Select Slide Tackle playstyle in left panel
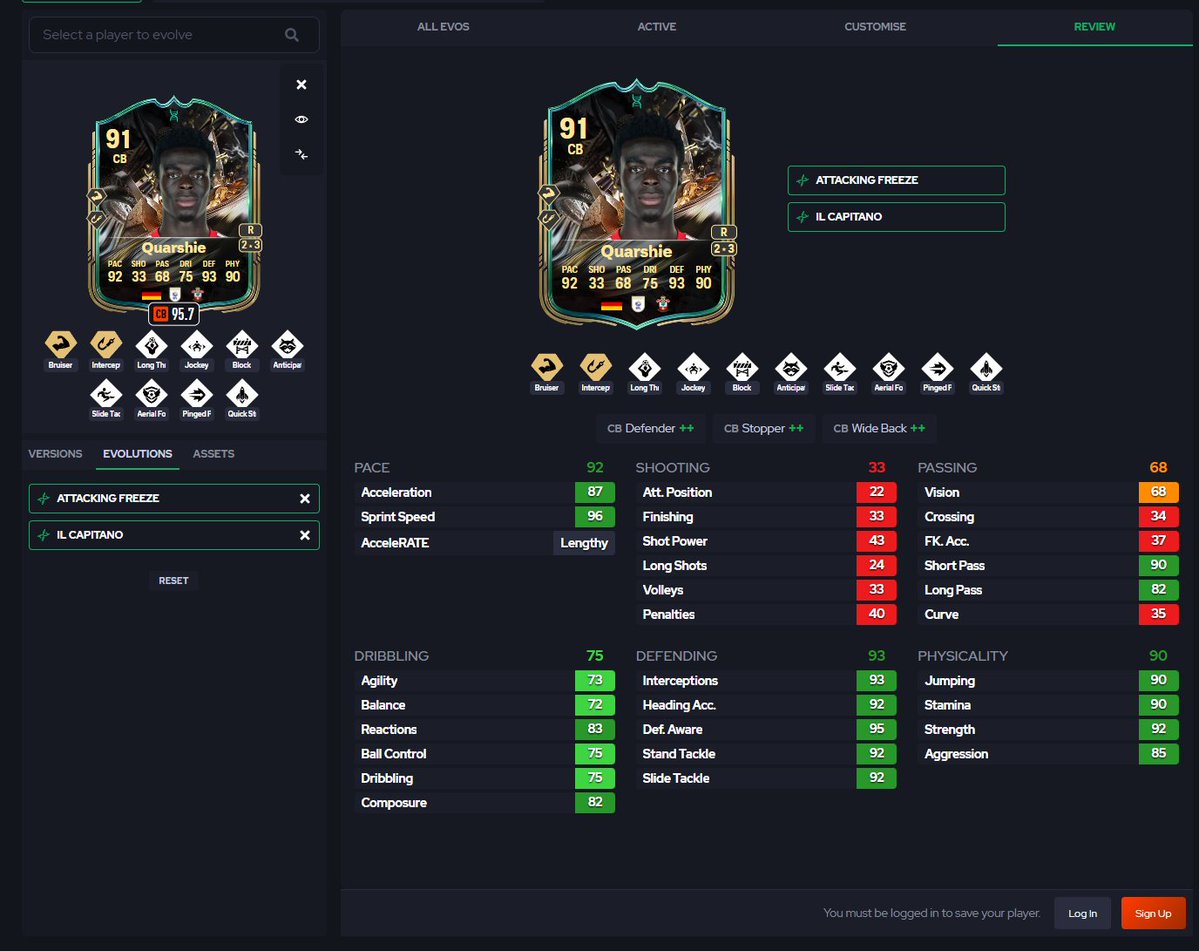Viewport: 1199px width, 951px height. point(106,399)
